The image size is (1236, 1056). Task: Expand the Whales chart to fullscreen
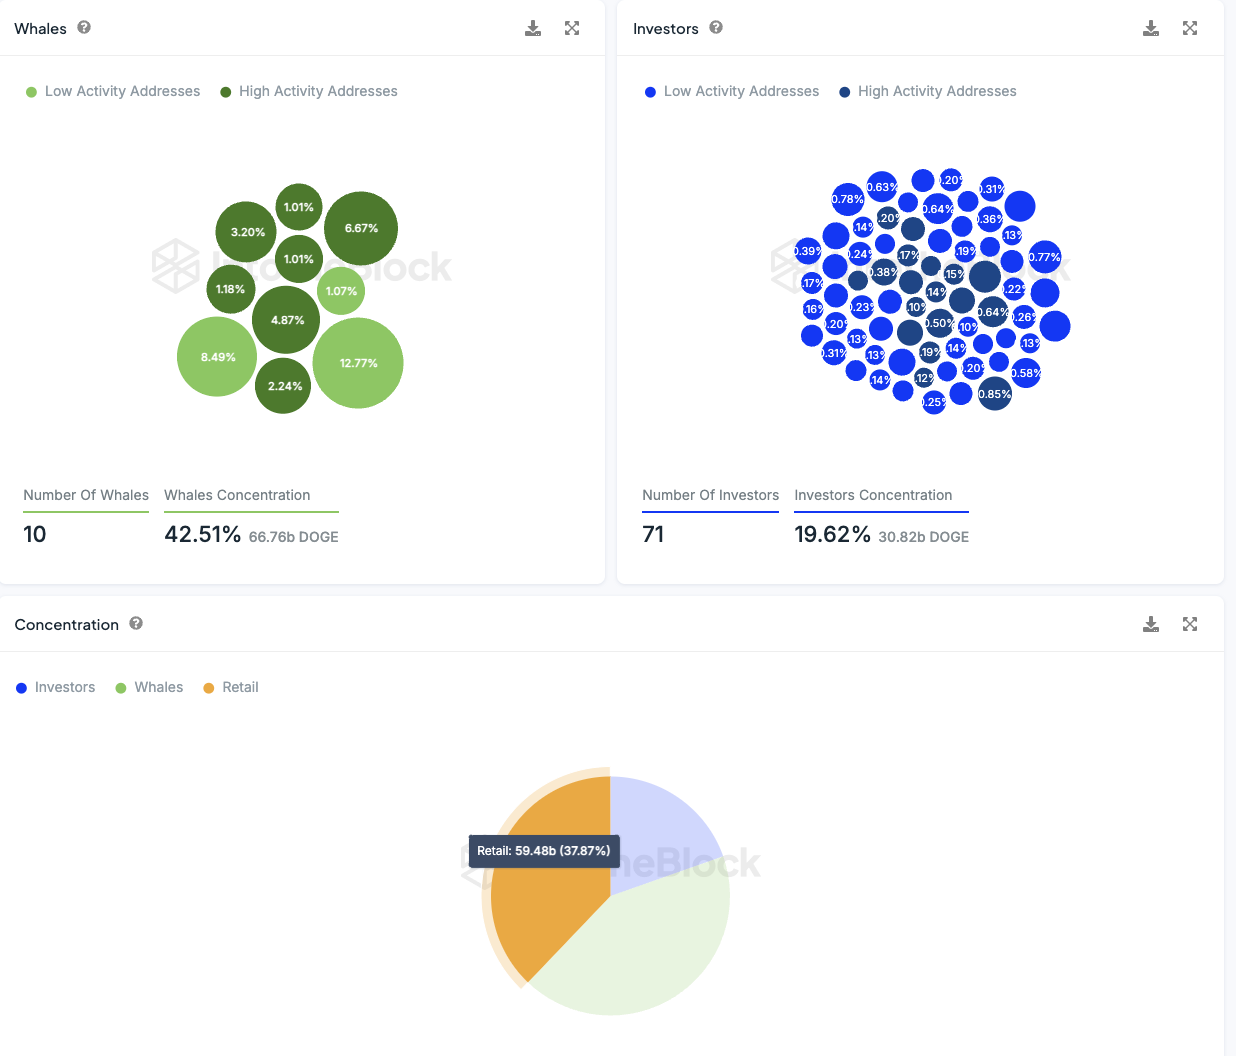(x=572, y=28)
